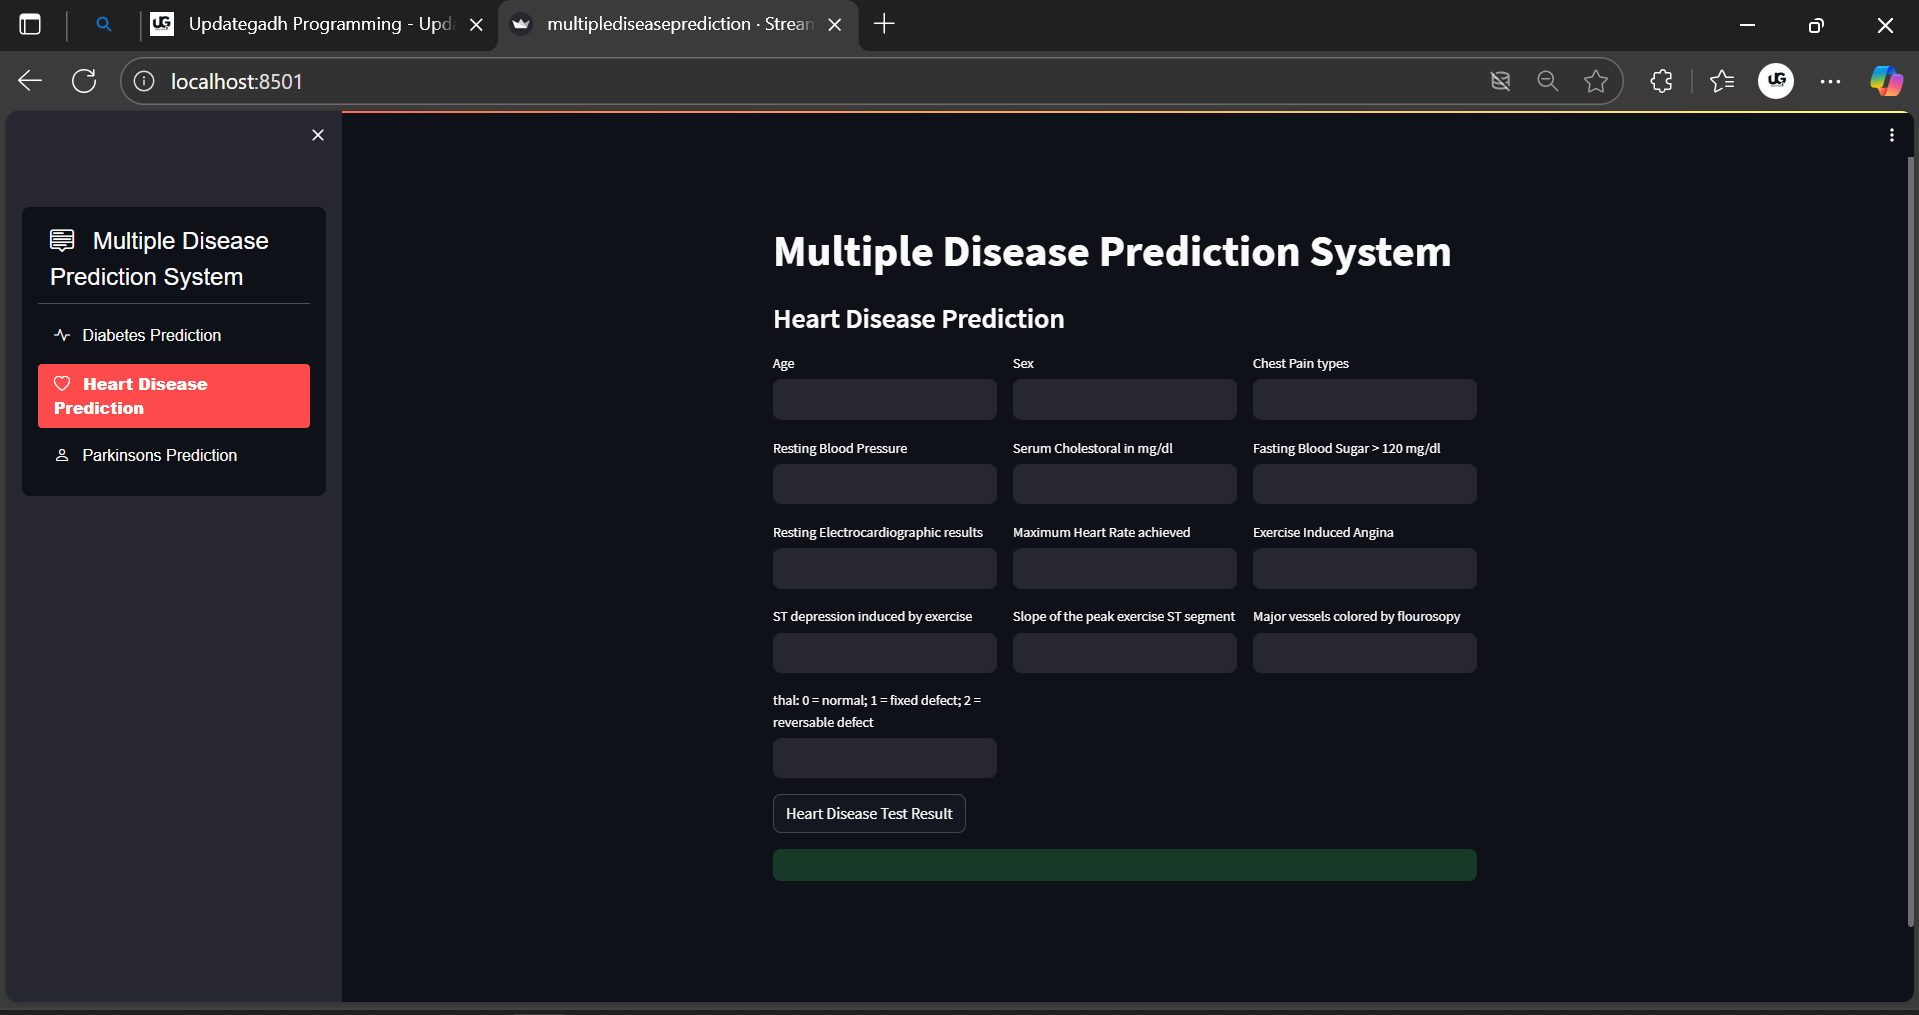Click the browser extensions puzzle icon
Image resolution: width=1919 pixels, height=1015 pixels.
pos(1661,81)
